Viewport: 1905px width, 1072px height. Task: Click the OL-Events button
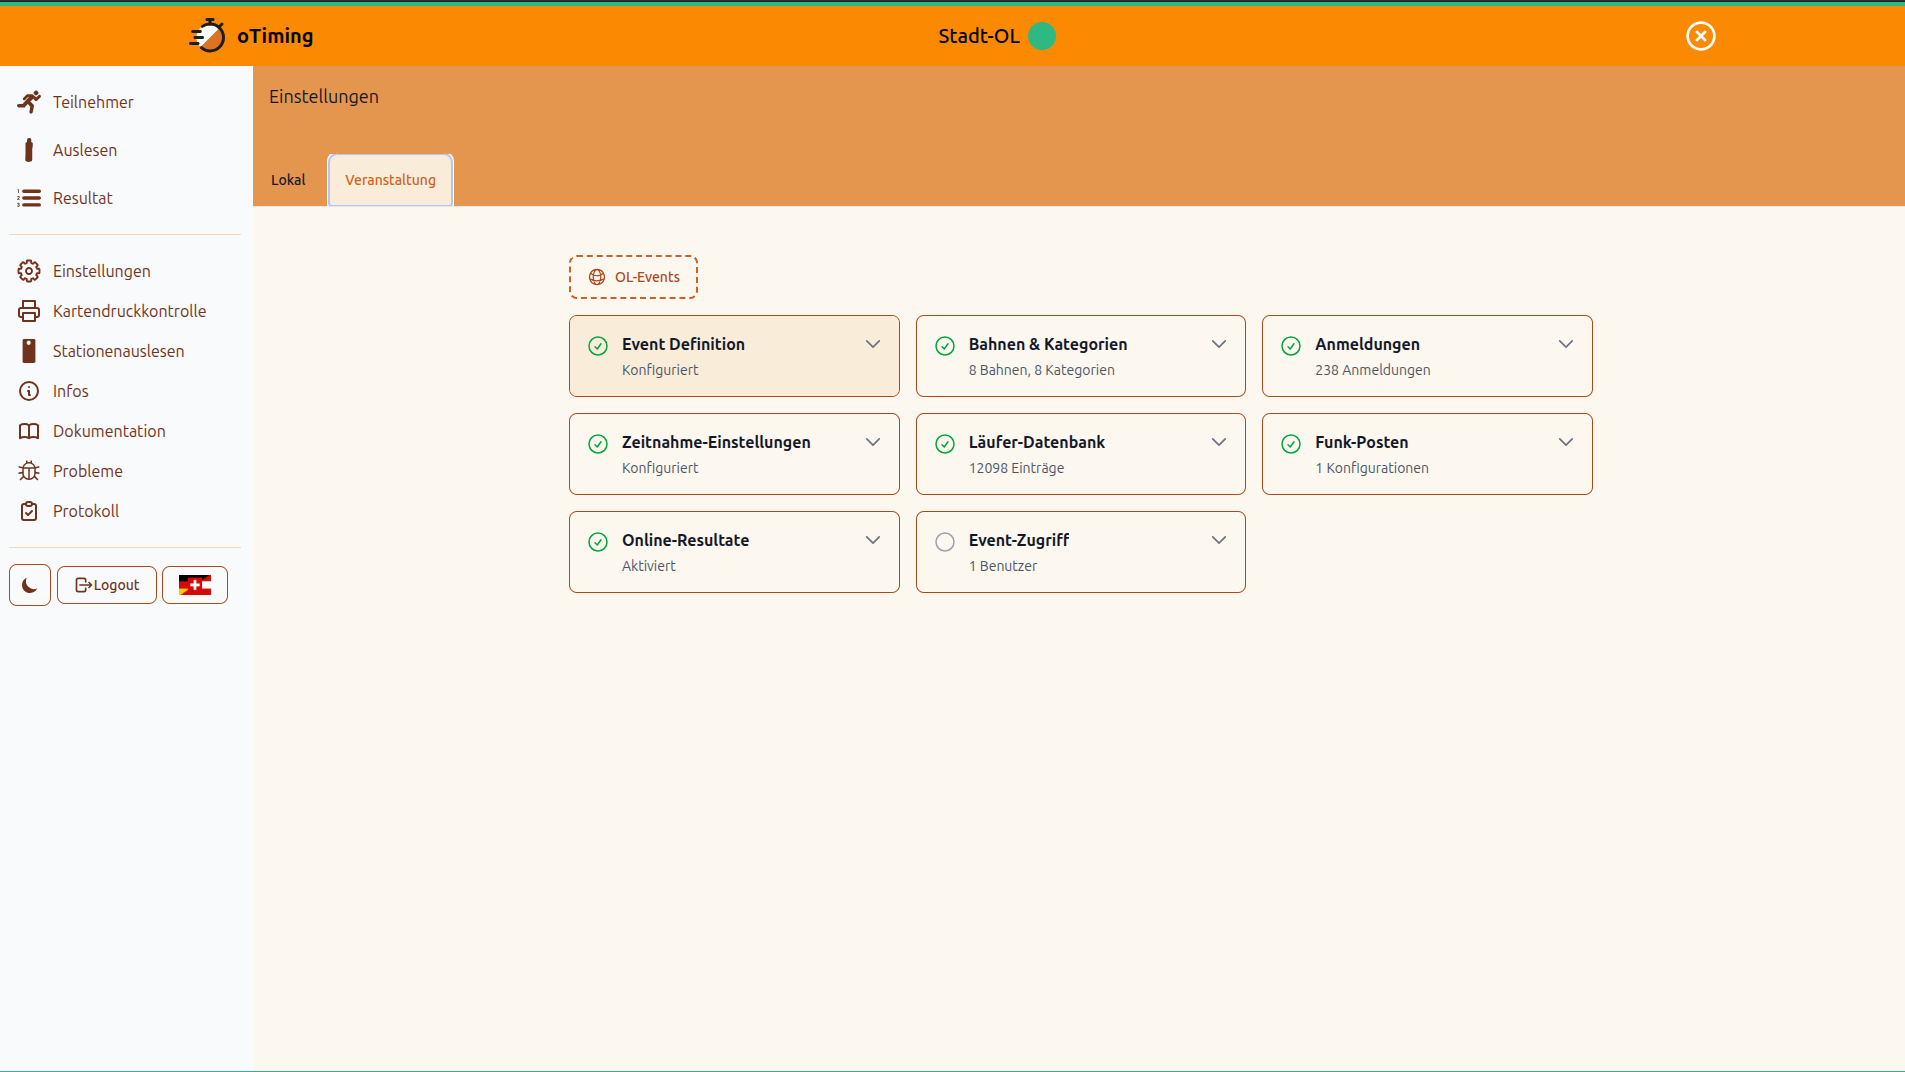pyautogui.click(x=633, y=277)
